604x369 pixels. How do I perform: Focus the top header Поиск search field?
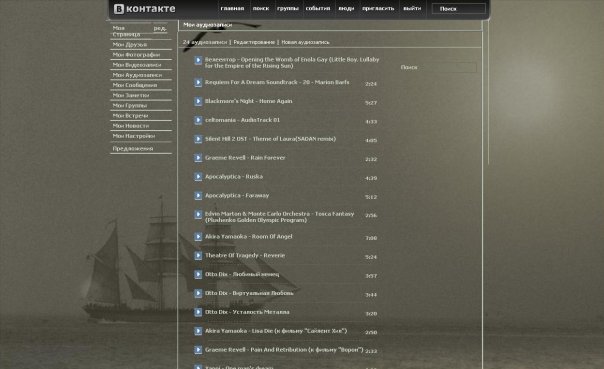pos(458,8)
